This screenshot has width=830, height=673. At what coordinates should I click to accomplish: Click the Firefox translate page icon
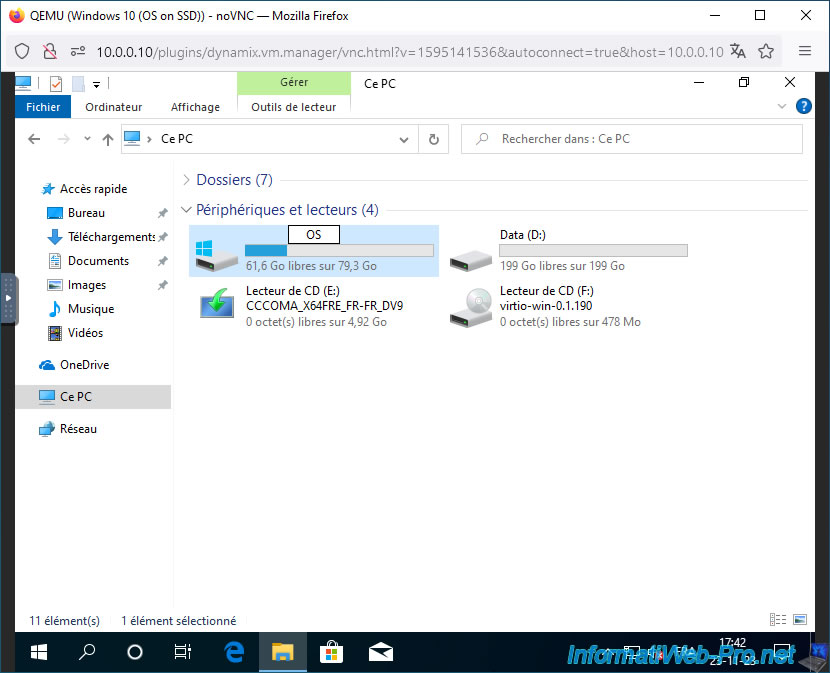point(738,51)
